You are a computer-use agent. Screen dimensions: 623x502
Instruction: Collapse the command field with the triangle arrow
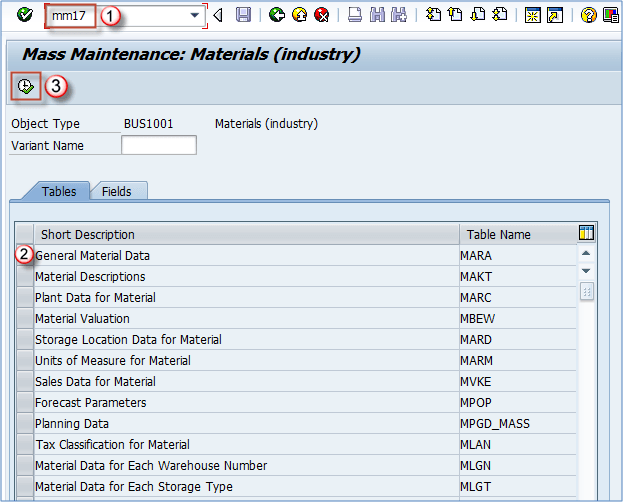[218, 15]
